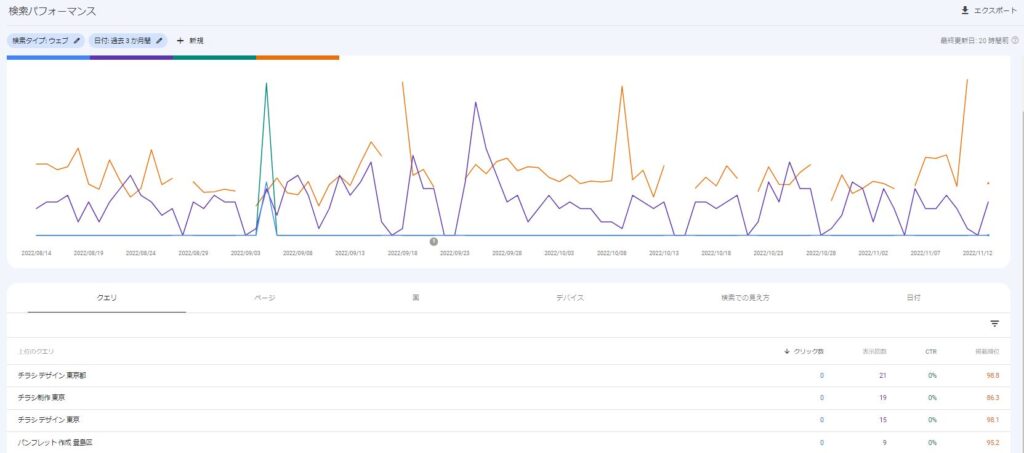Select the query チラシ デザイン 東京都
The height and width of the screenshot is (453, 1024).
[x=52, y=375]
